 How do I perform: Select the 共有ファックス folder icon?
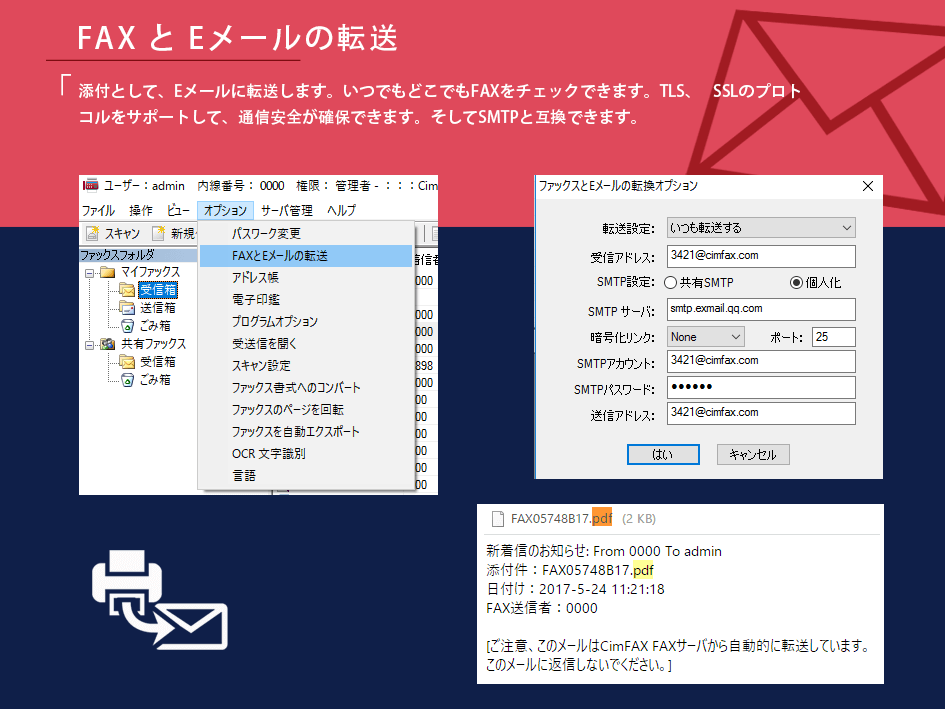coord(107,344)
